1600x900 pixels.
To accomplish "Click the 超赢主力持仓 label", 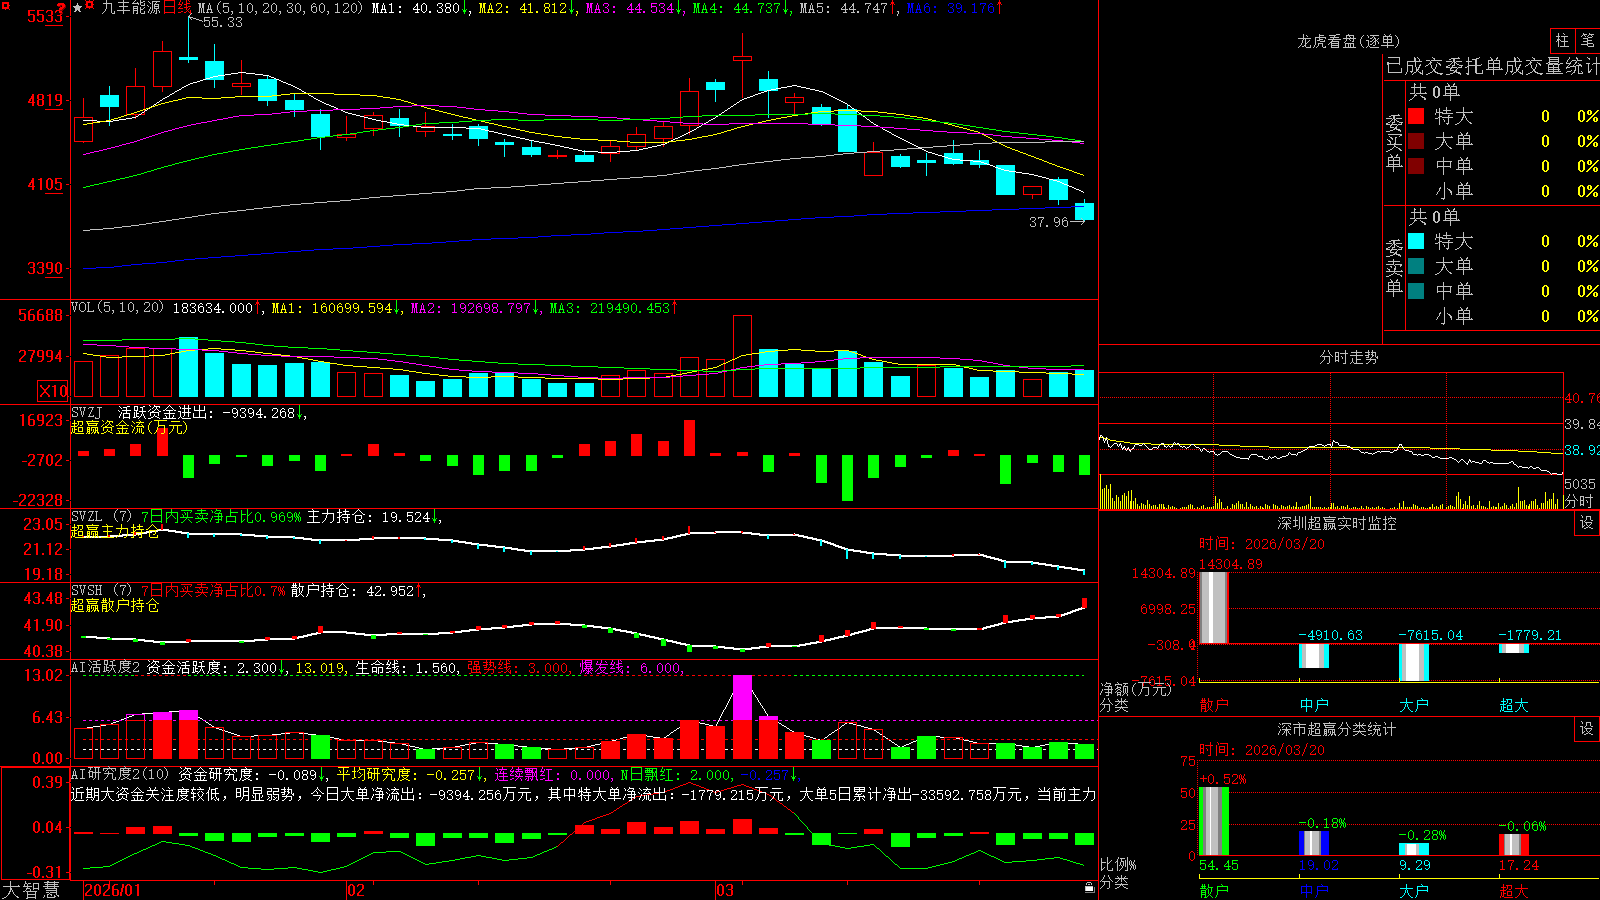I will click(x=115, y=531).
